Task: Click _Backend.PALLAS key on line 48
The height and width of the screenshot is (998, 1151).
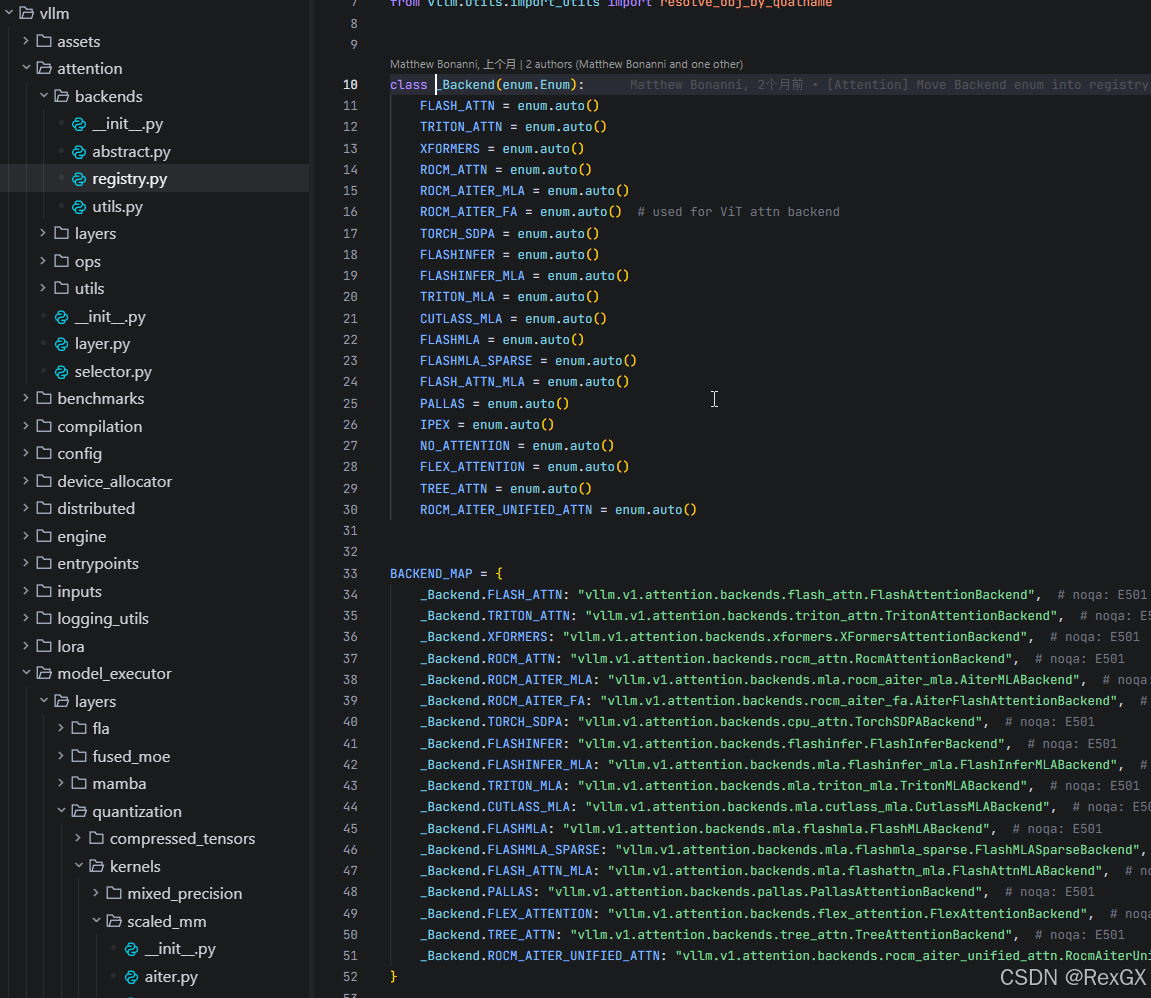Action: (476, 892)
